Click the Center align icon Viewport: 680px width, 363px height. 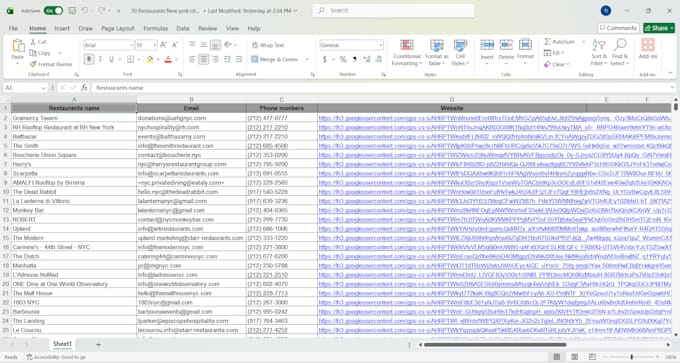pyautogui.click(x=204, y=59)
